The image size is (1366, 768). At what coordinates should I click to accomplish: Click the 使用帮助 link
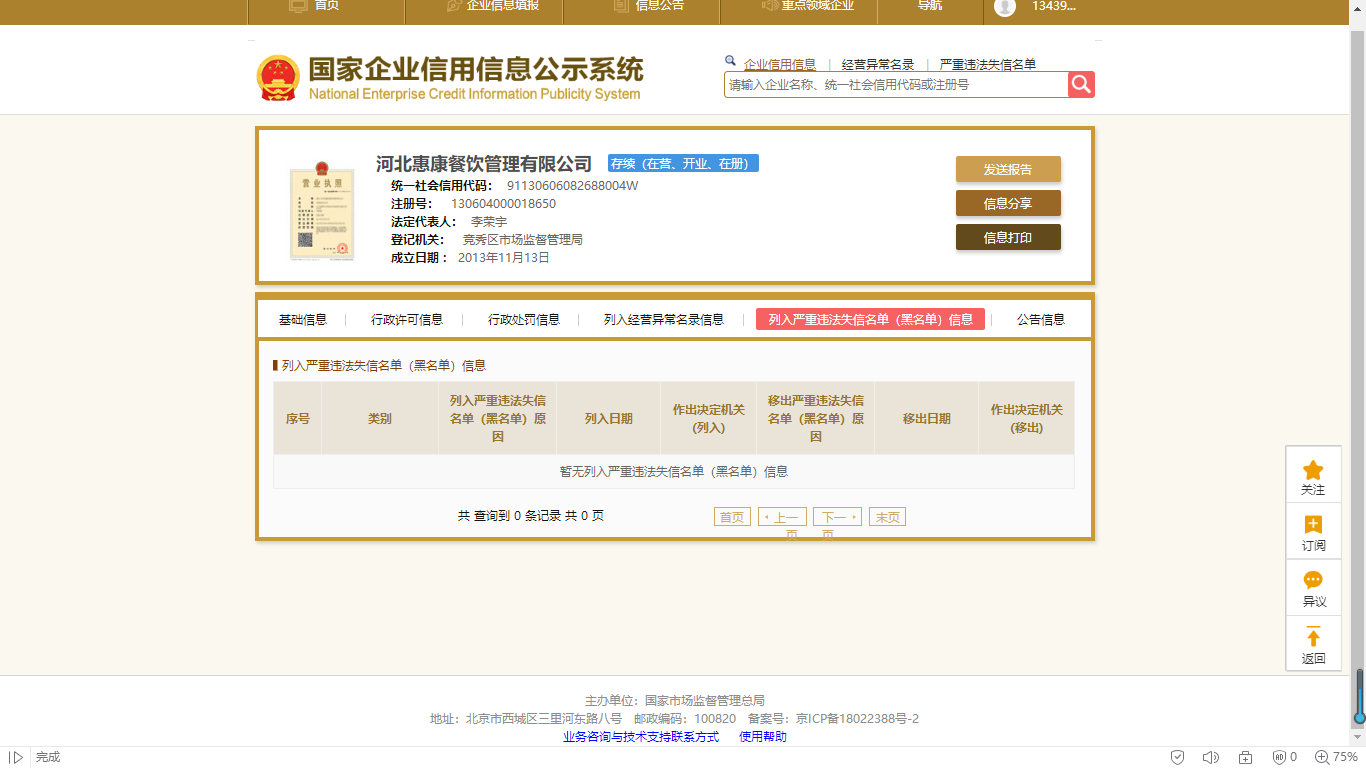tap(763, 737)
